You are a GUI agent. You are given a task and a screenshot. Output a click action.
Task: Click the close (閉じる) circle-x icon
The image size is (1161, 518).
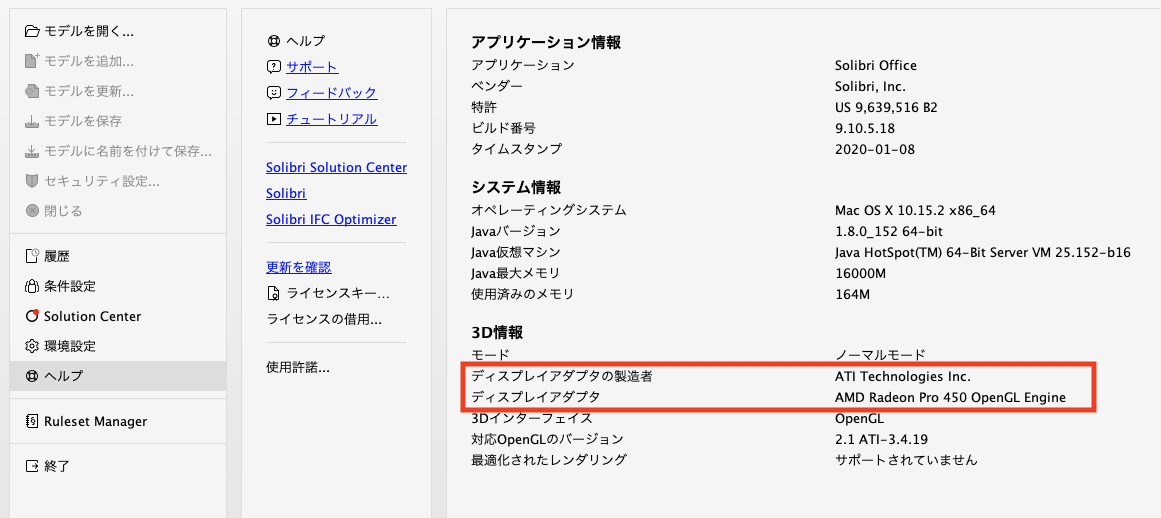(x=32, y=211)
